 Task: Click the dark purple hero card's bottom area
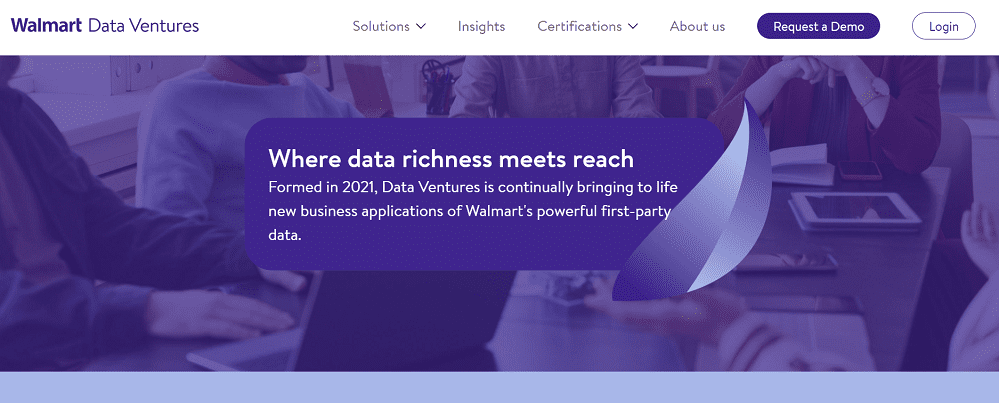430,256
